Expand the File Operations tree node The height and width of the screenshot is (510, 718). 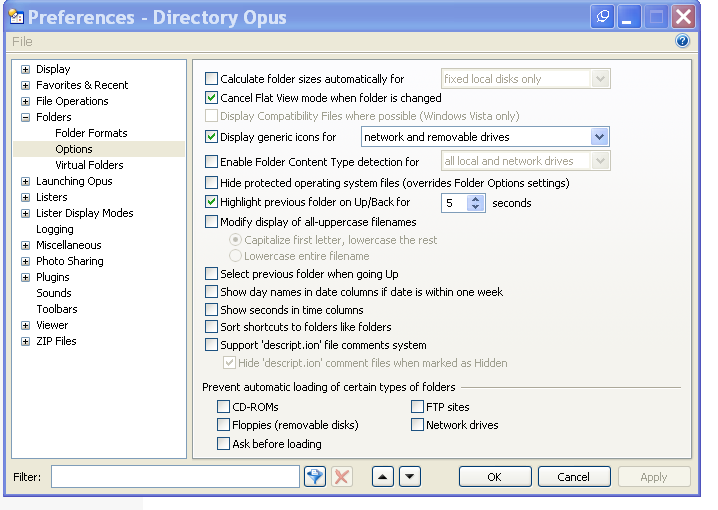26,102
